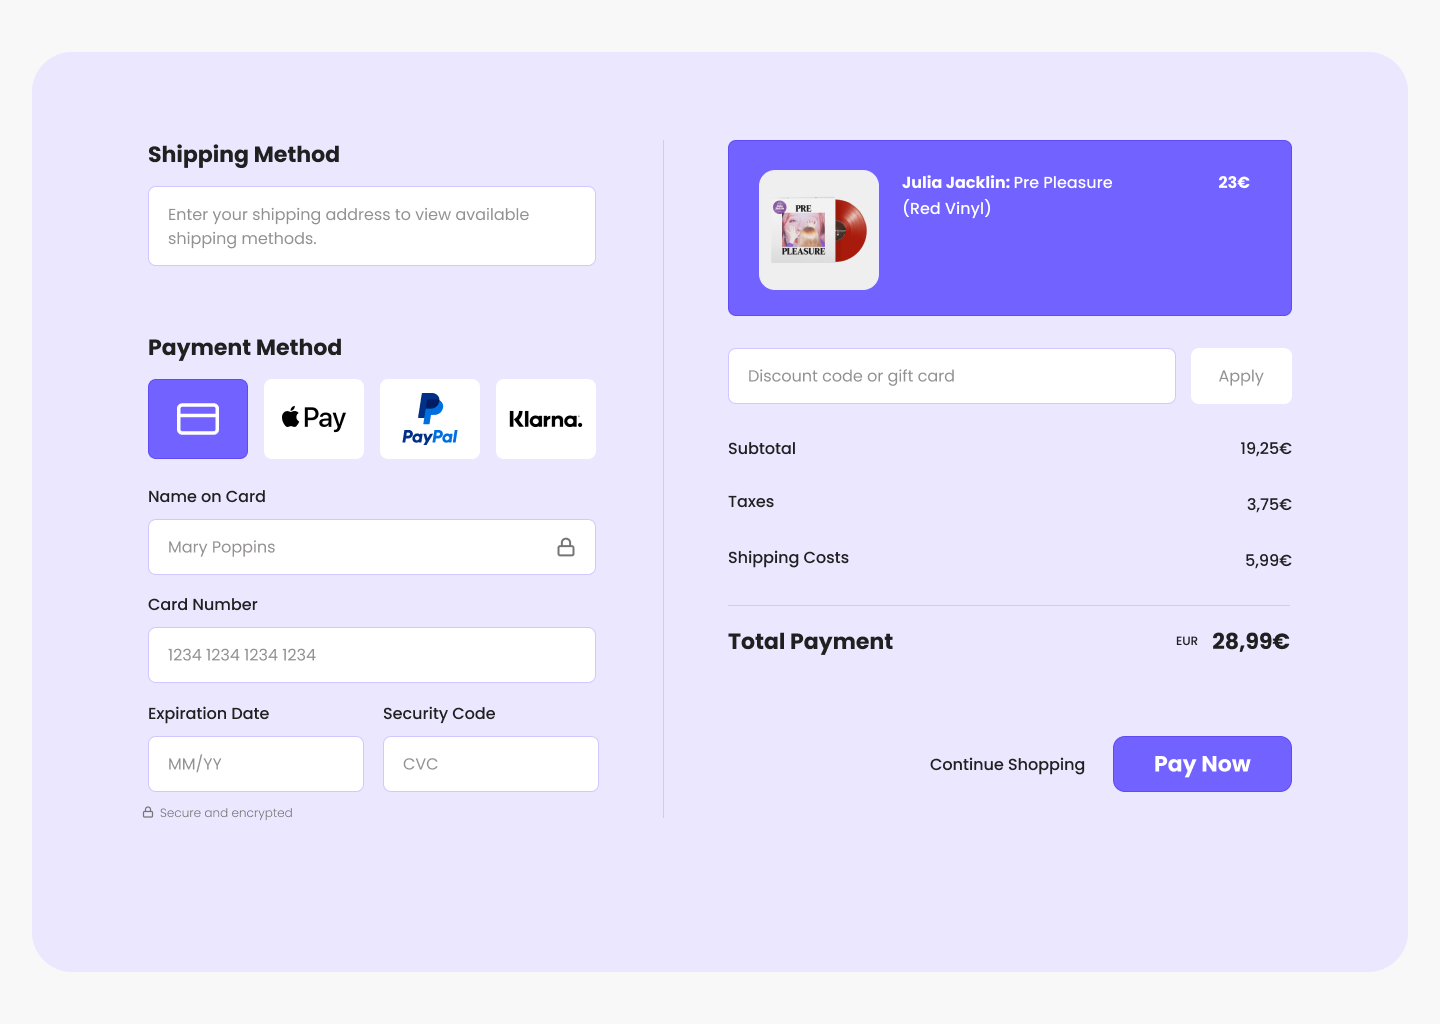This screenshot has width=1440, height=1024.
Task: Click the Subtotal label
Action: (x=762, y=448)
